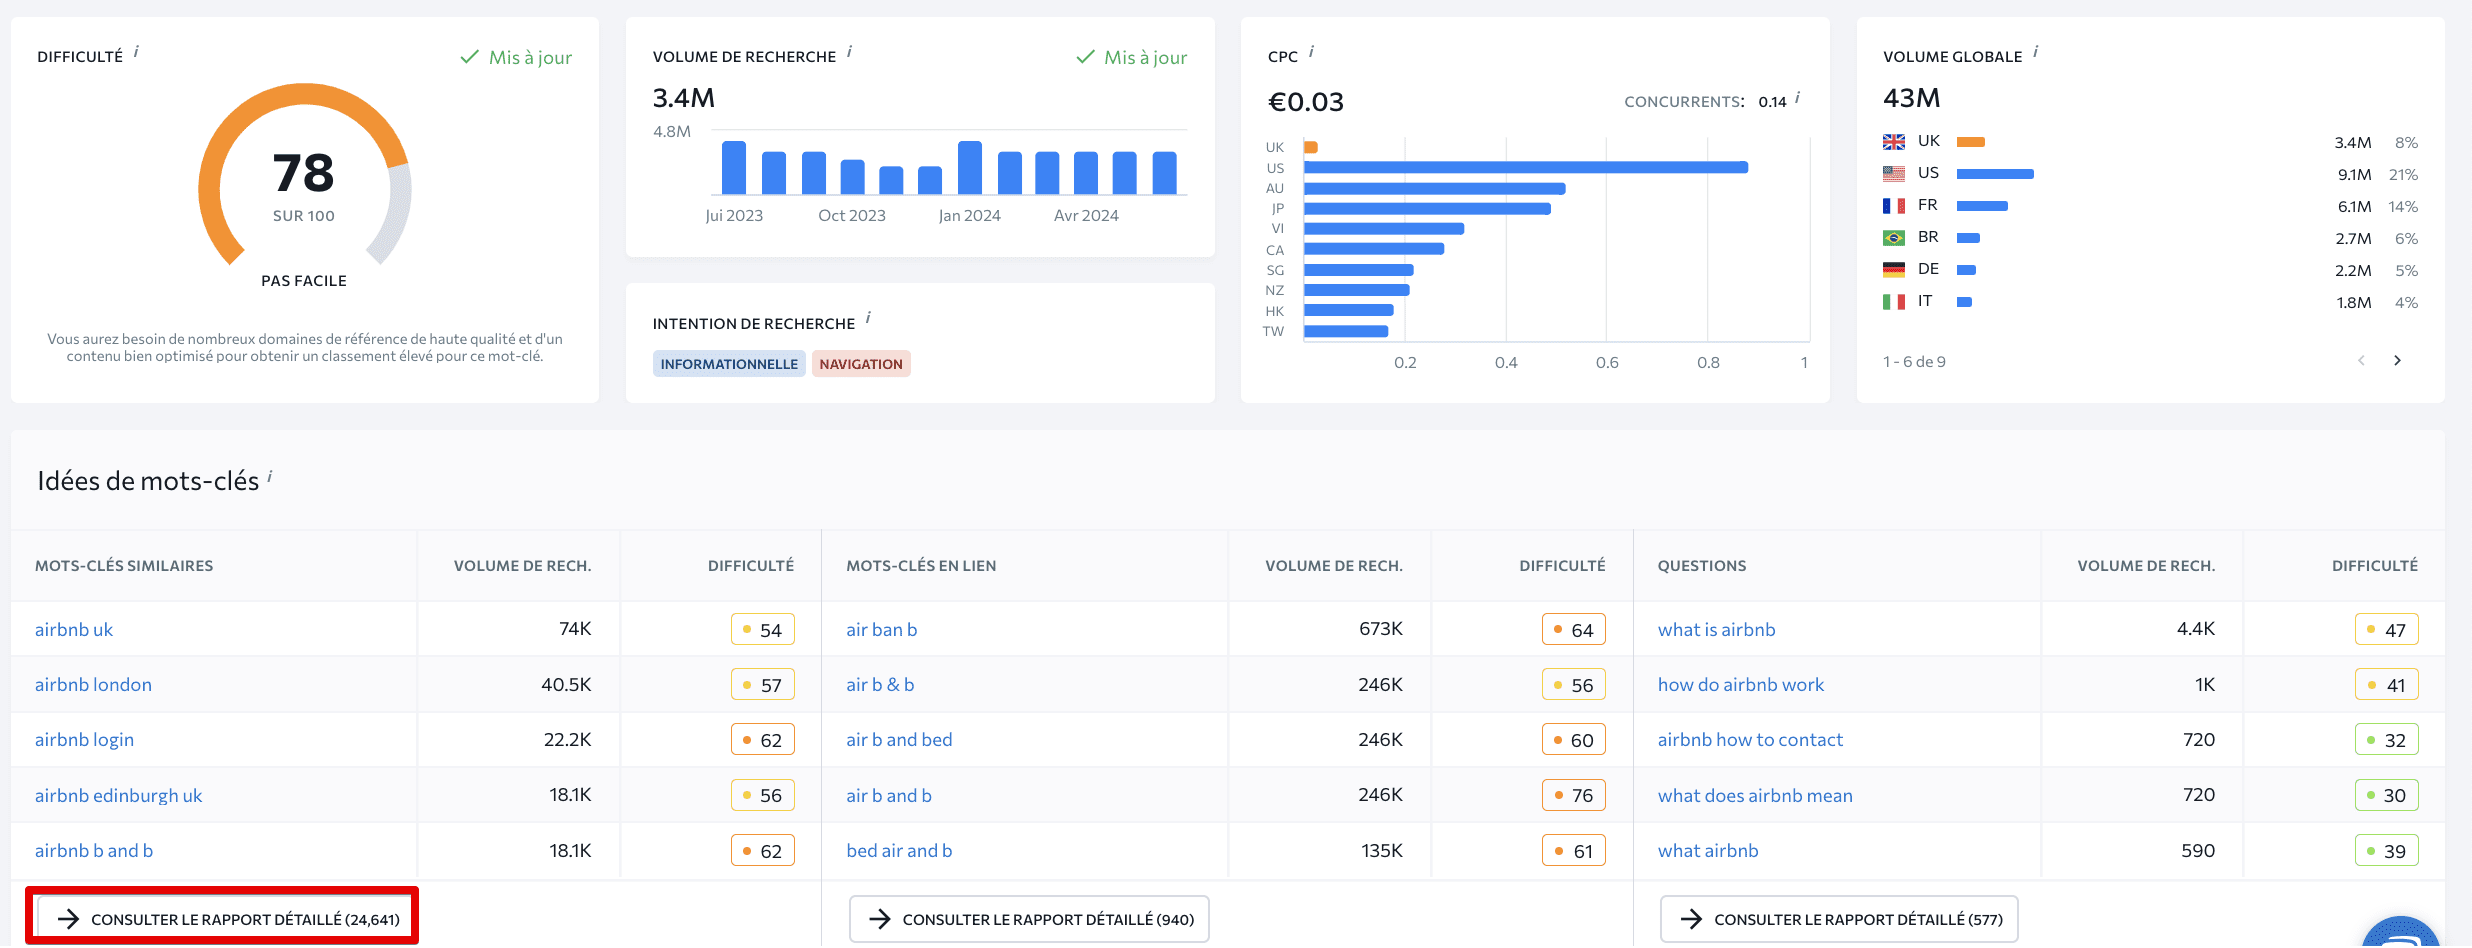Open the 'what is airbnb' question link
Image resolution: width=2472 pixels, height=948 pixels.
[1716, 630]
